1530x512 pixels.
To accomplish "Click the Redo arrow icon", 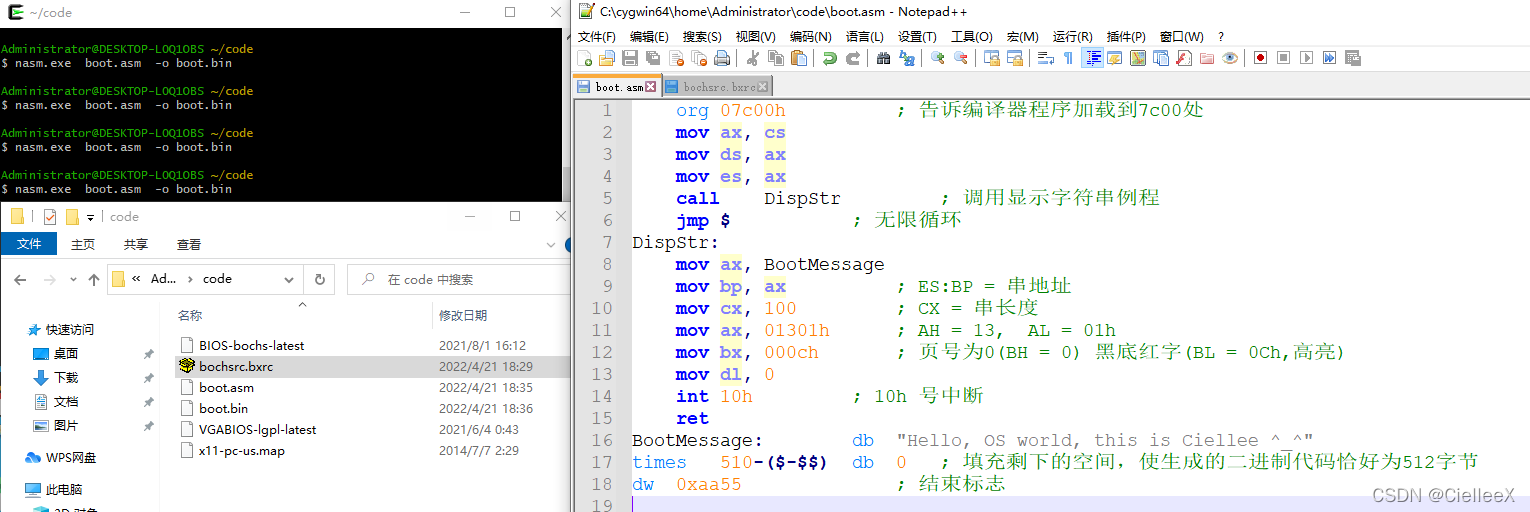I will [x=854, y=58].
